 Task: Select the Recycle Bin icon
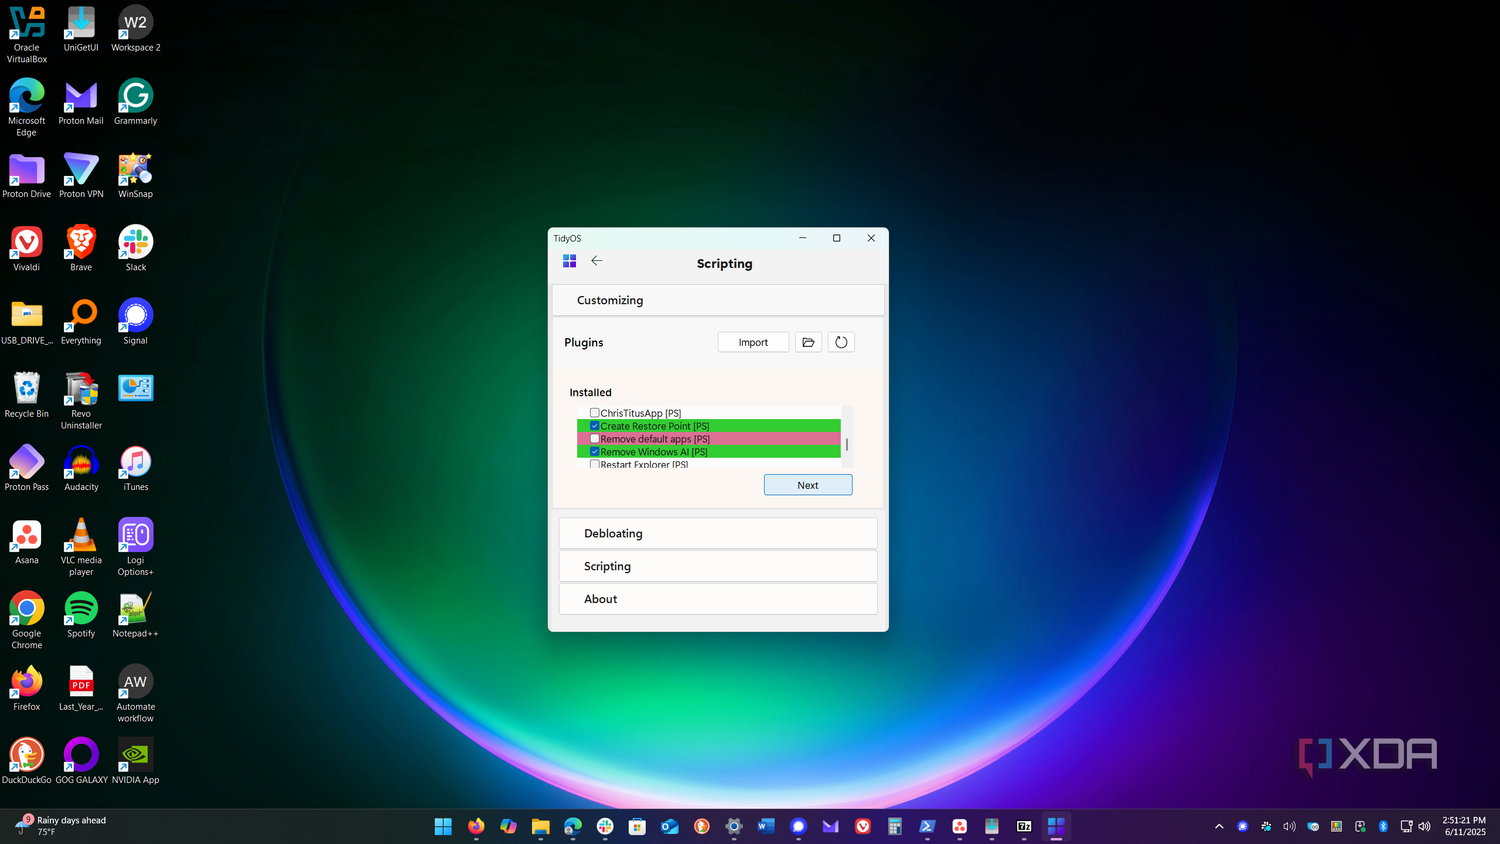(27, 395)
